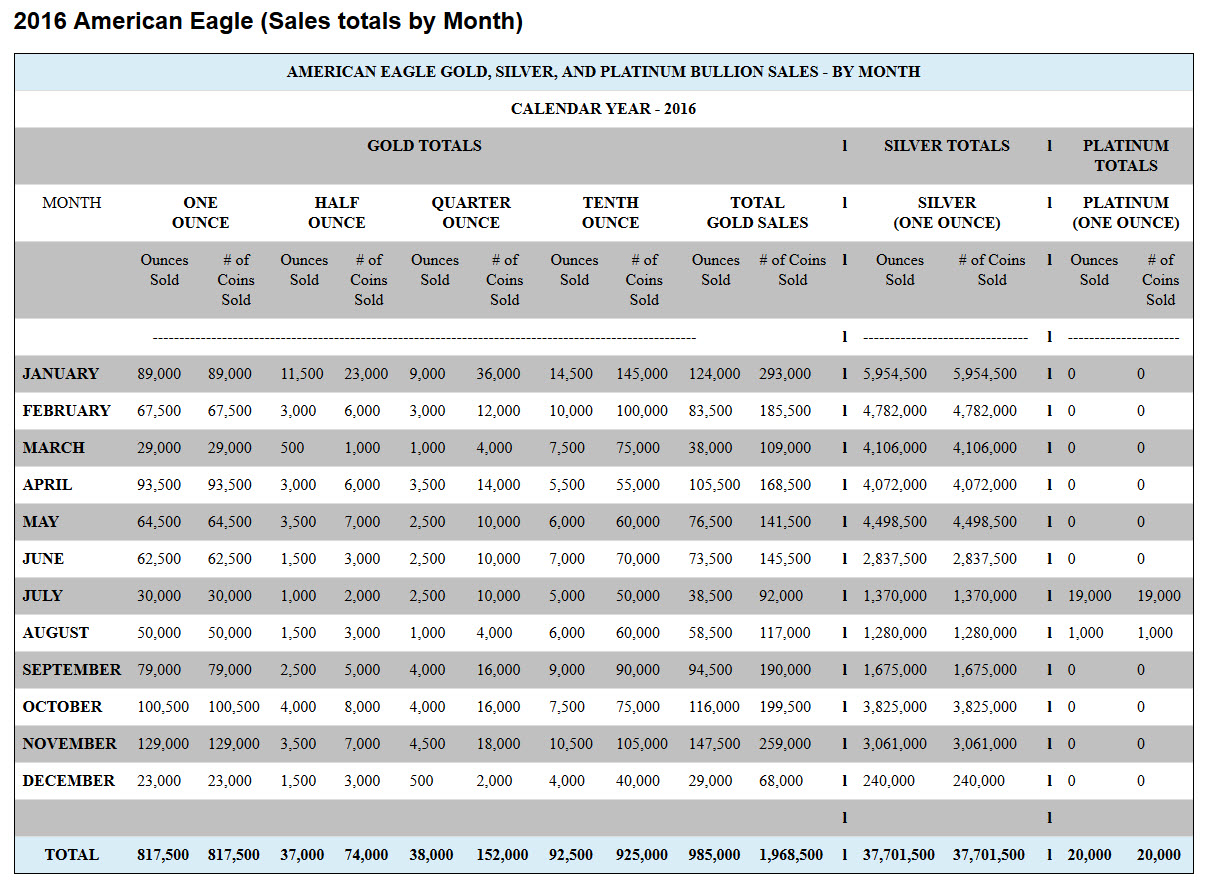Click the NOVEMBER row label
This screenshot has width=1206, height=883.
click(x=69, y=744)
